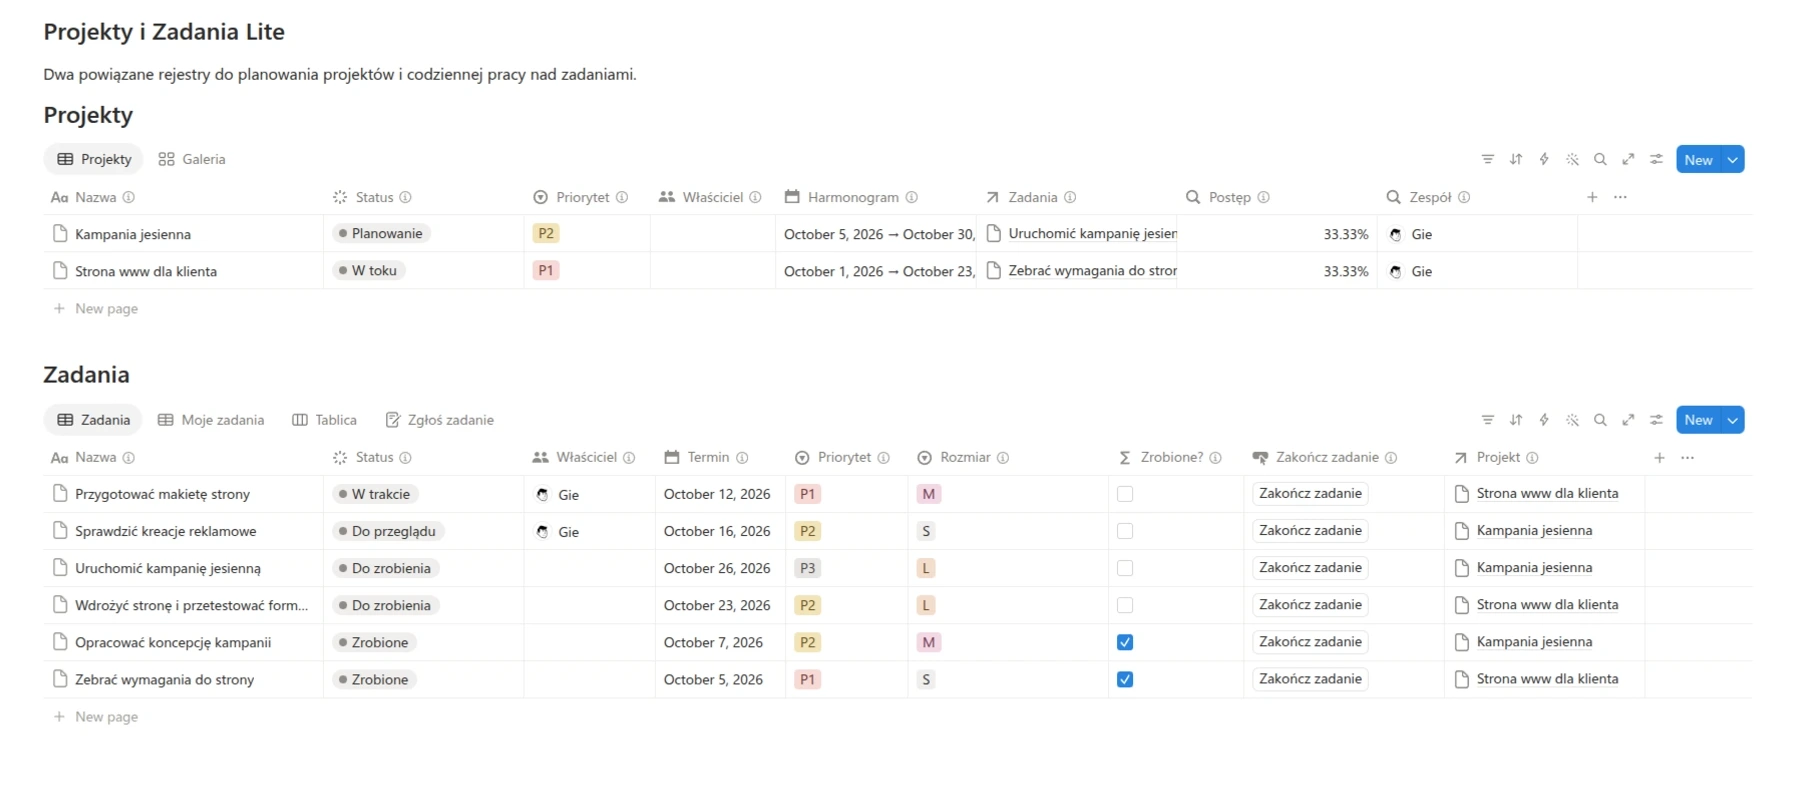Check Zrobione for Przygotować makietę strony
The height and width of the screenshot is (810, 1800).
1125,494
